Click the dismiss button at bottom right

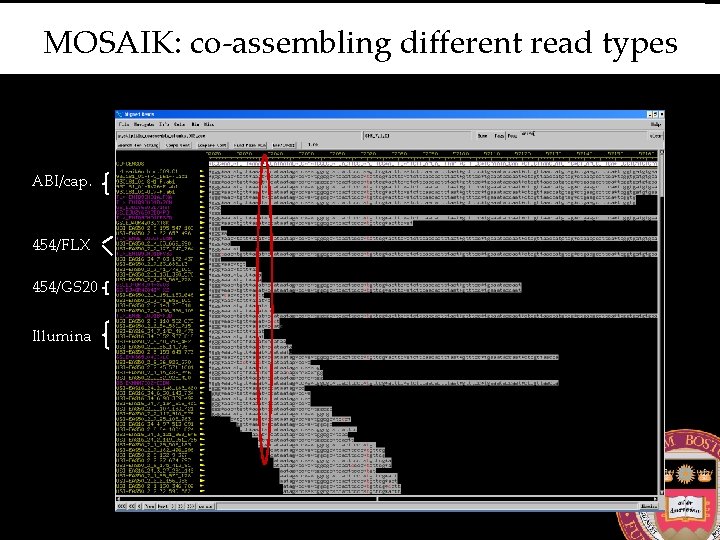pos(648,506)
